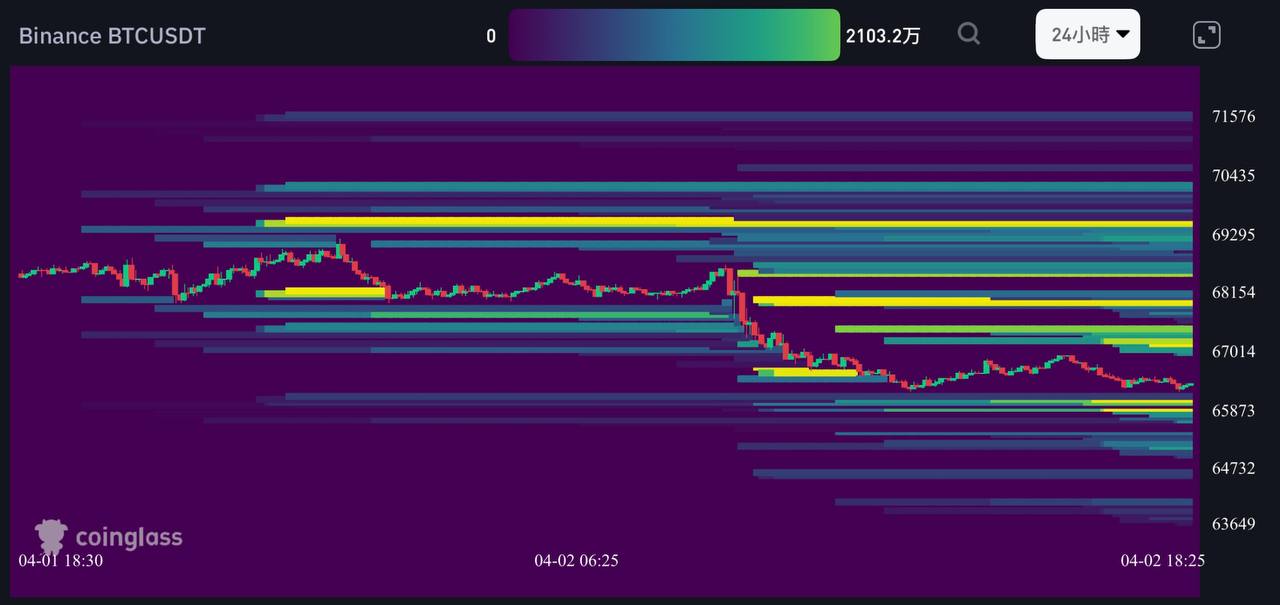This screenshot has height=605, width=1280.
Task: Click the Binance BTCUSDT title
Action: 112,36
